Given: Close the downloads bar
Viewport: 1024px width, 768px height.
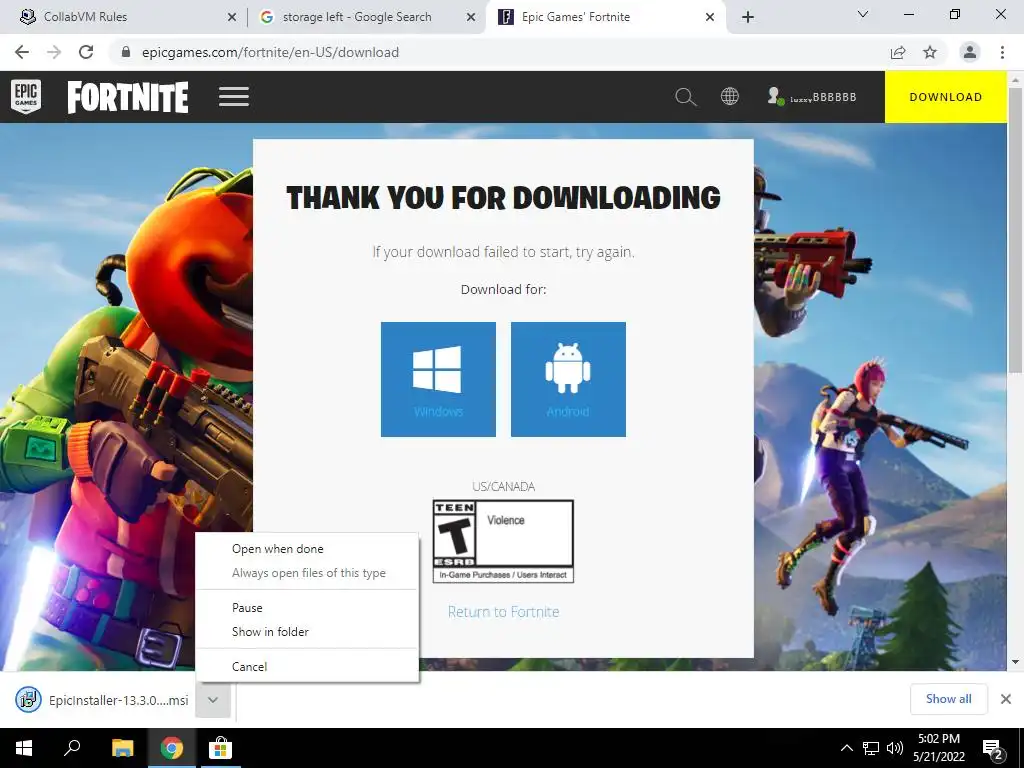Looking at the screenshot, I should pos(1006,699).
